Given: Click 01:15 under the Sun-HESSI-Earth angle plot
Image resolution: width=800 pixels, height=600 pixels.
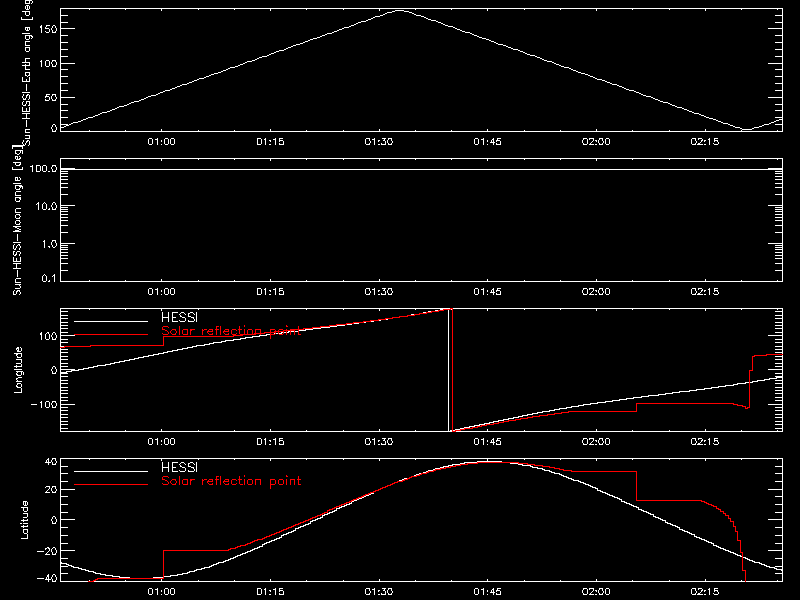Looking at the screenshot, I should tap(270, 141).
